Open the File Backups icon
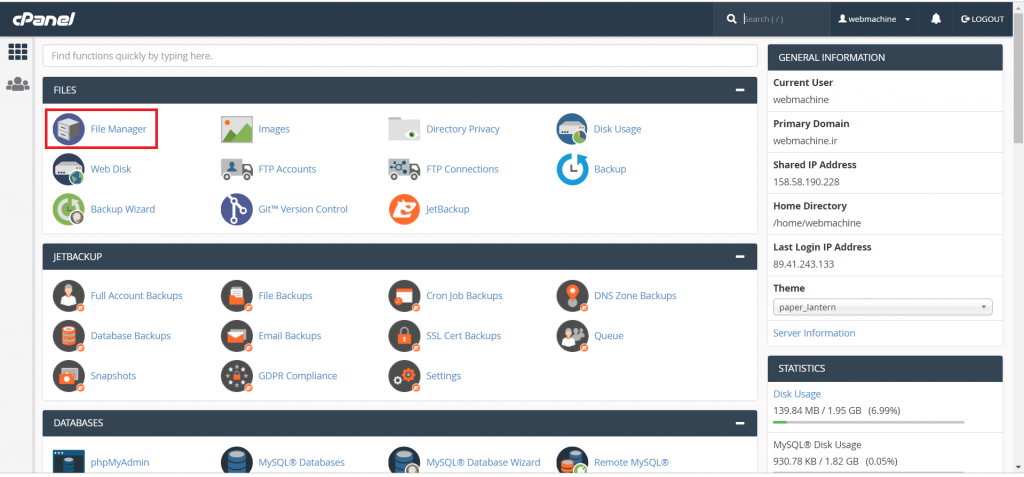Screen dimensions: 1024x477 (236, 296)
